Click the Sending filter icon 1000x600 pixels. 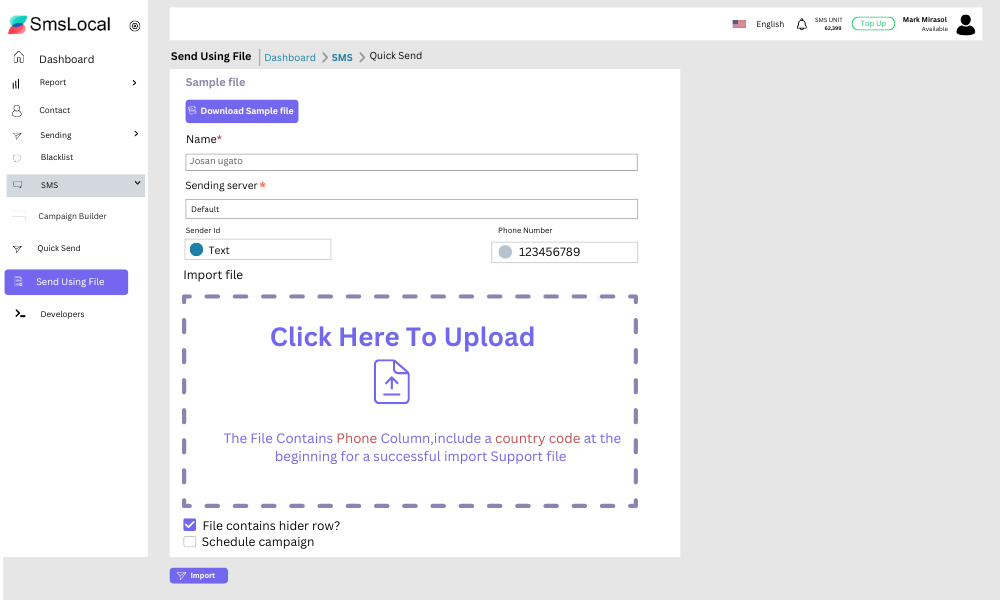pyautogui.click(x=17, y=136)
